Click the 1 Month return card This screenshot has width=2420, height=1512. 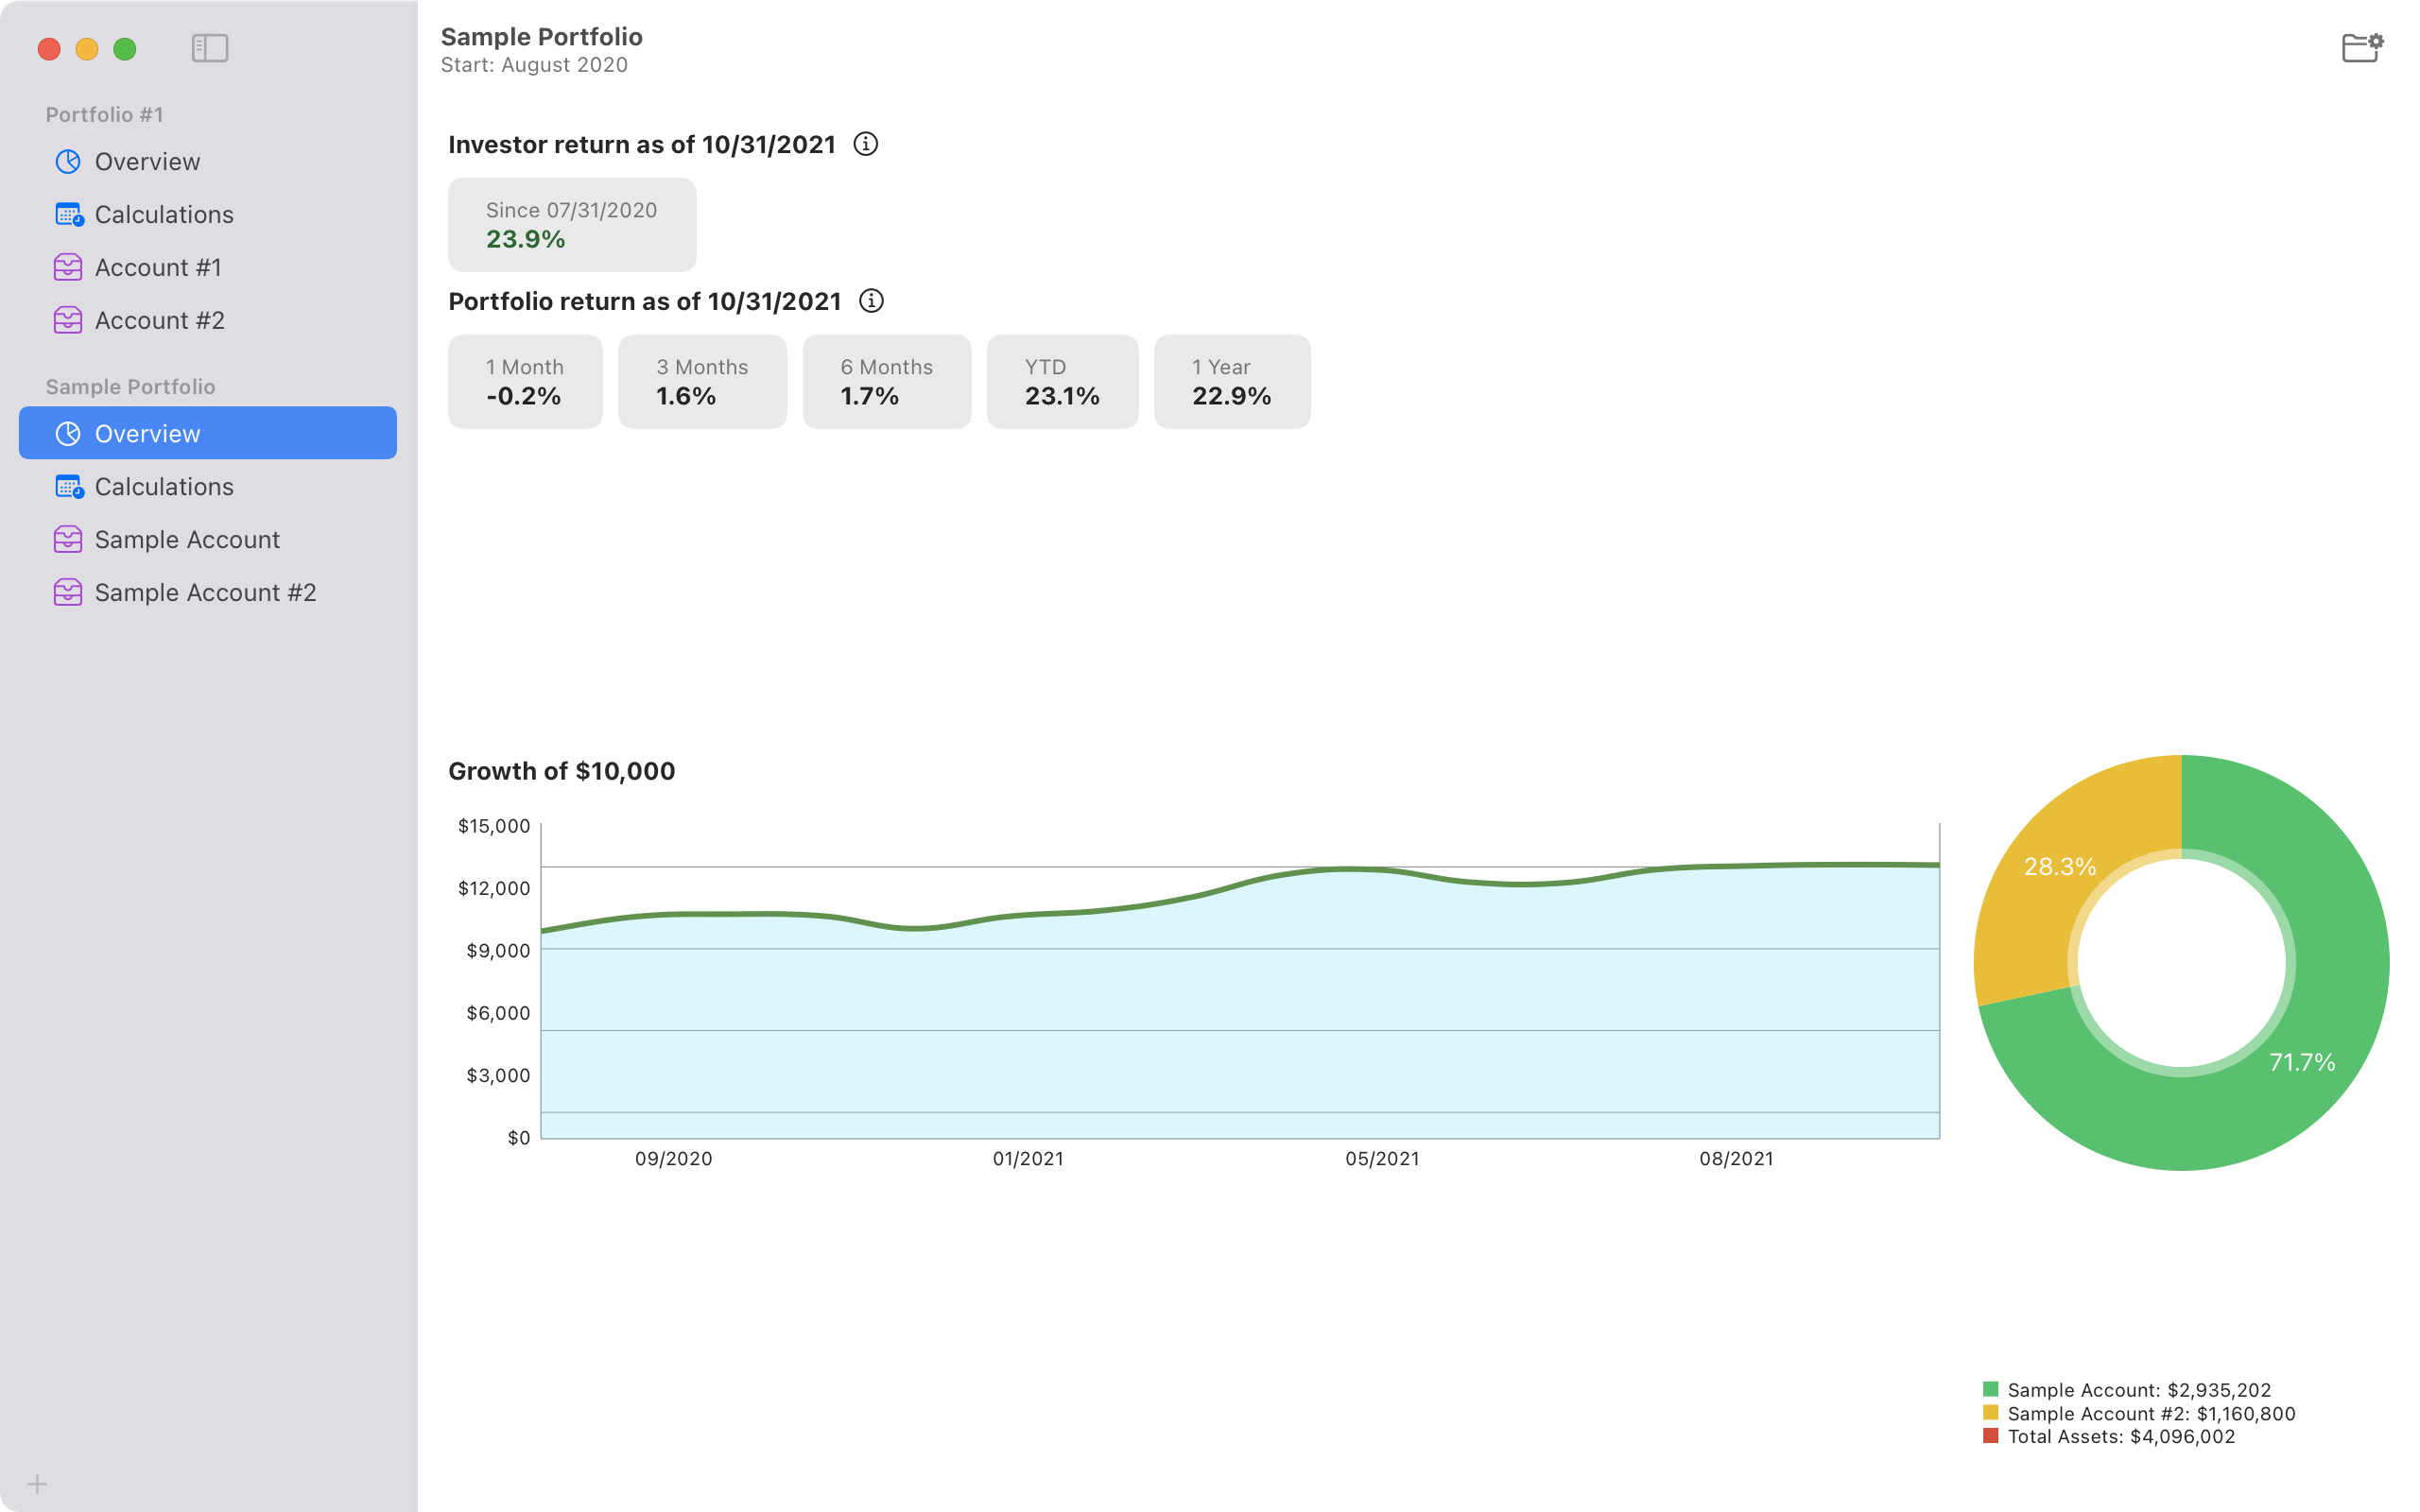click(525, 382)
